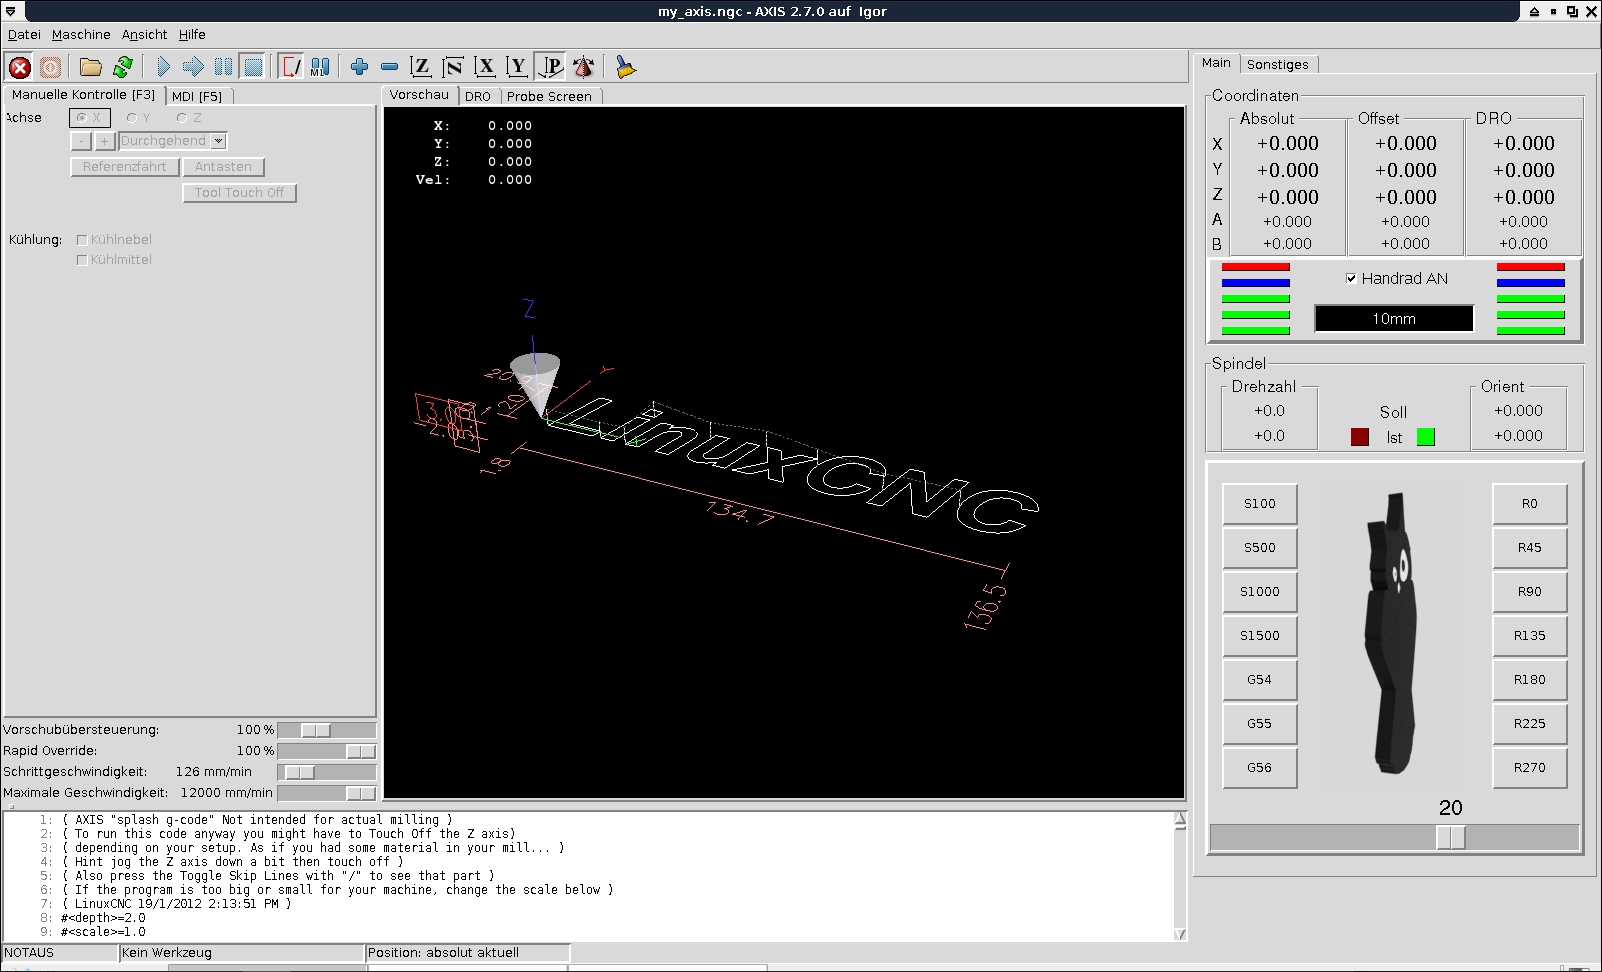This screenshot has height=972, width=1602.
Task: Open Probe Screen tab
Action: [549, 96]
